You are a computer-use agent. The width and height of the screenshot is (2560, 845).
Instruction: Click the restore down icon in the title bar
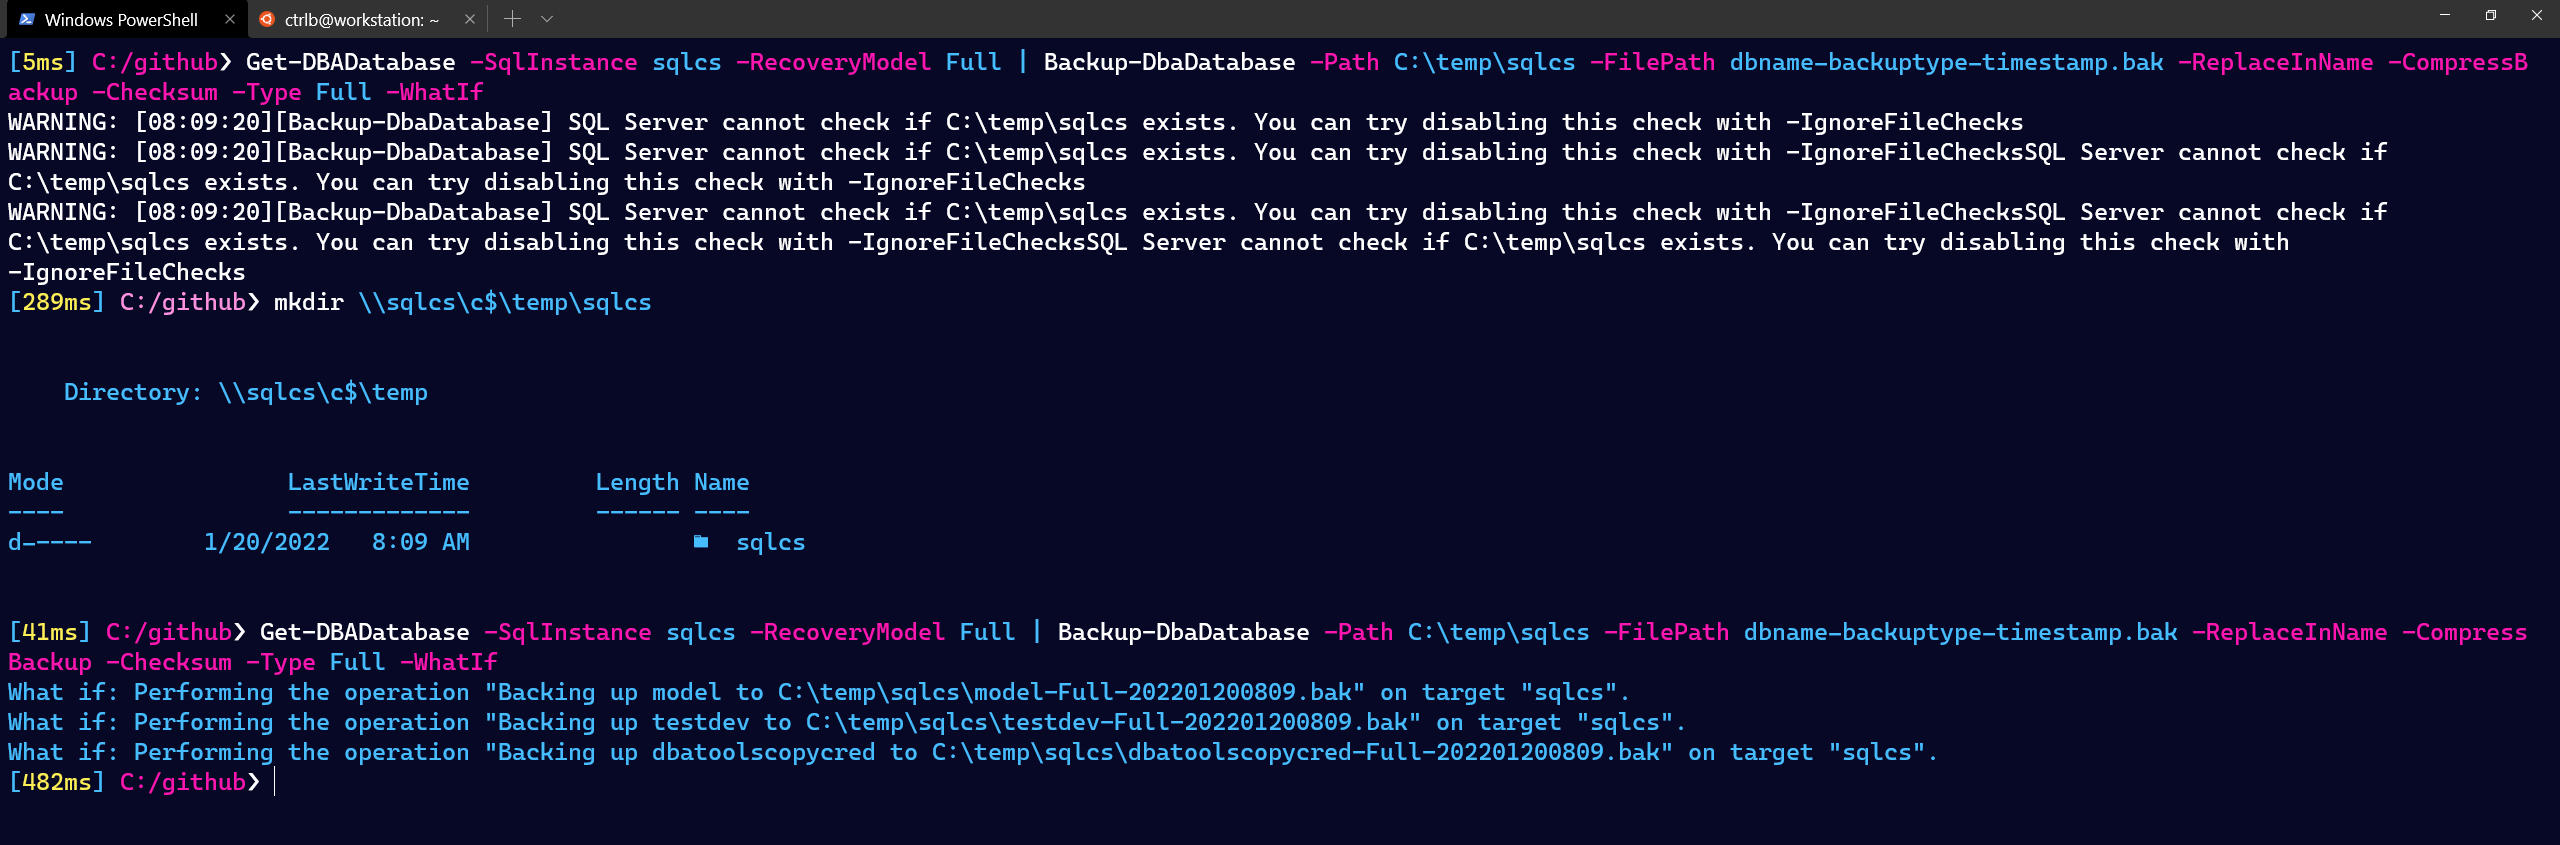pyautogui.click(x=2491, y=15)
